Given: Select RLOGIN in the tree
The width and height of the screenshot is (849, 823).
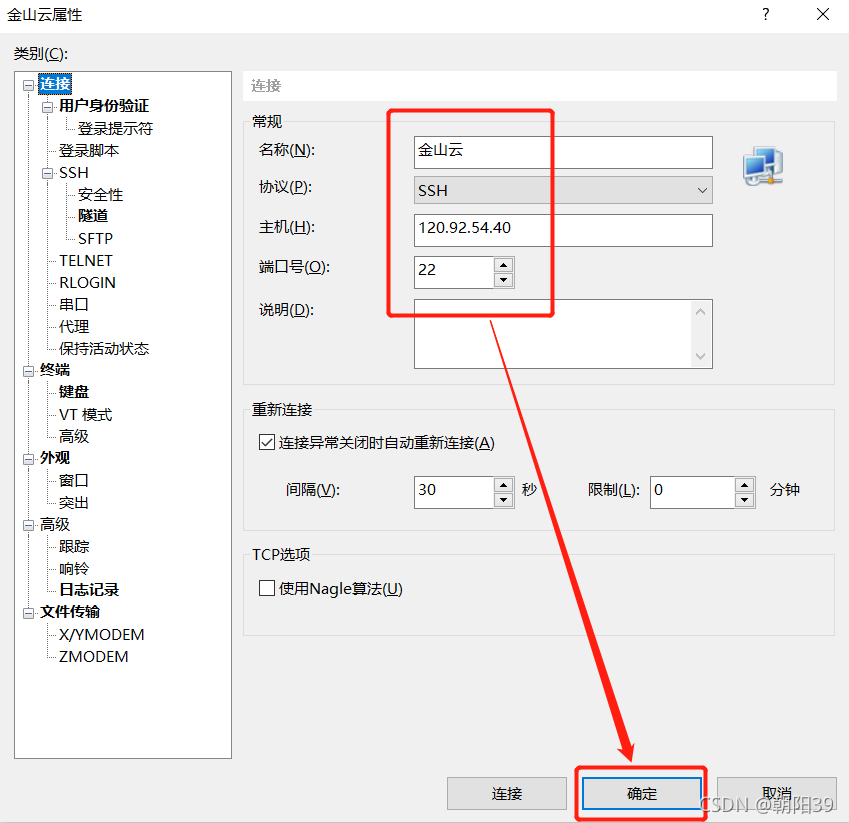Looking at the screenshot, I should (x=87, y=283).
